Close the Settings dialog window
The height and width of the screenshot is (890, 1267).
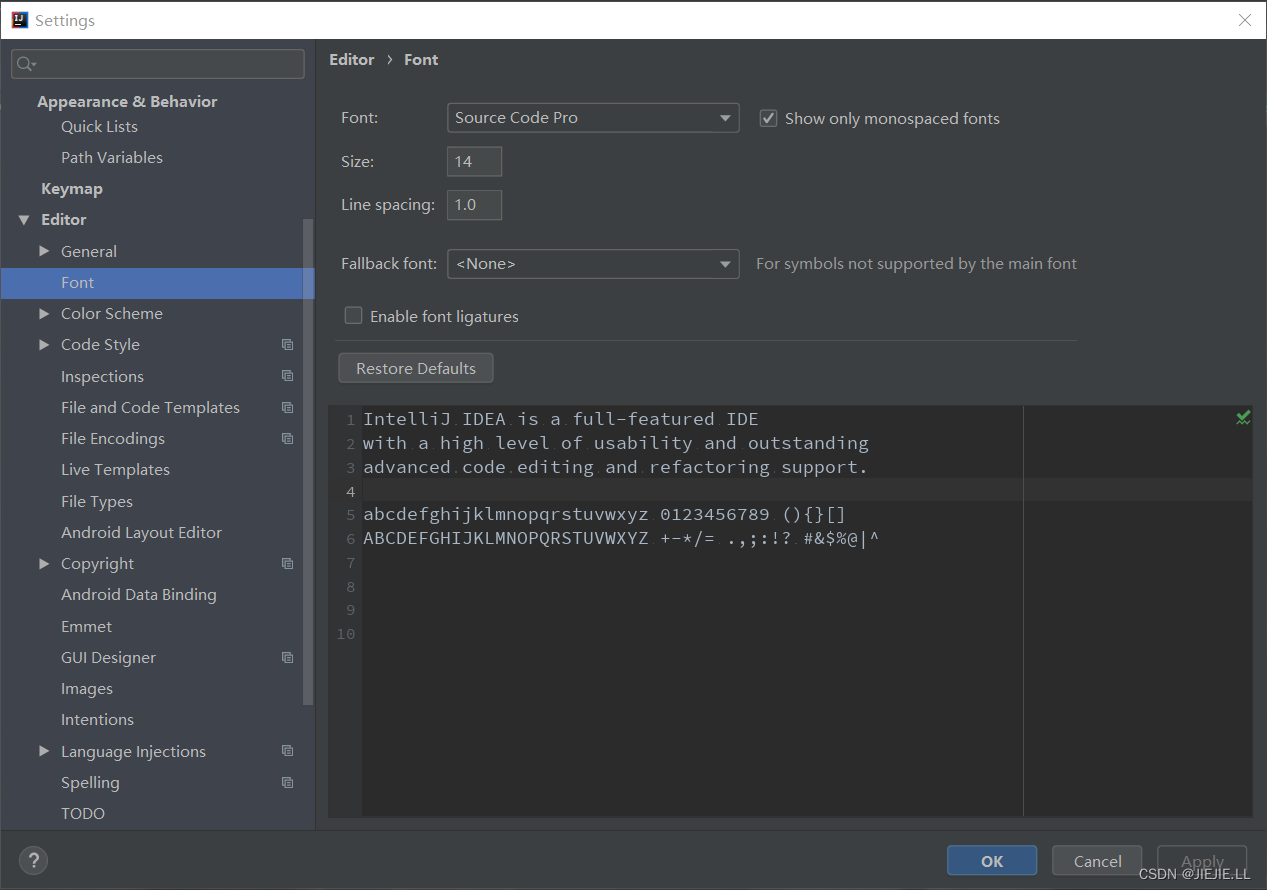pos(1245,20)
